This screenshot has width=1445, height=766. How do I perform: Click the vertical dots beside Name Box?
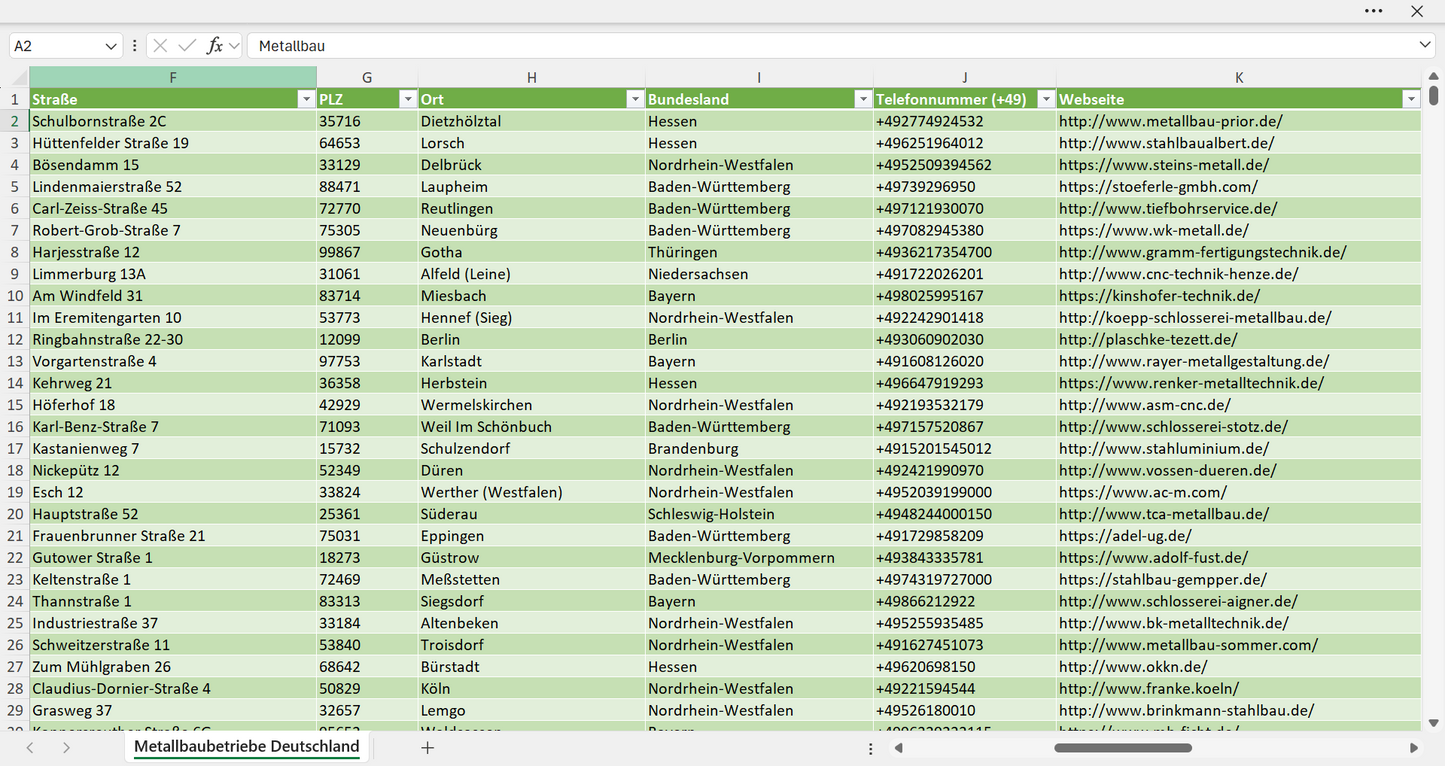click(x=135, y=46)
